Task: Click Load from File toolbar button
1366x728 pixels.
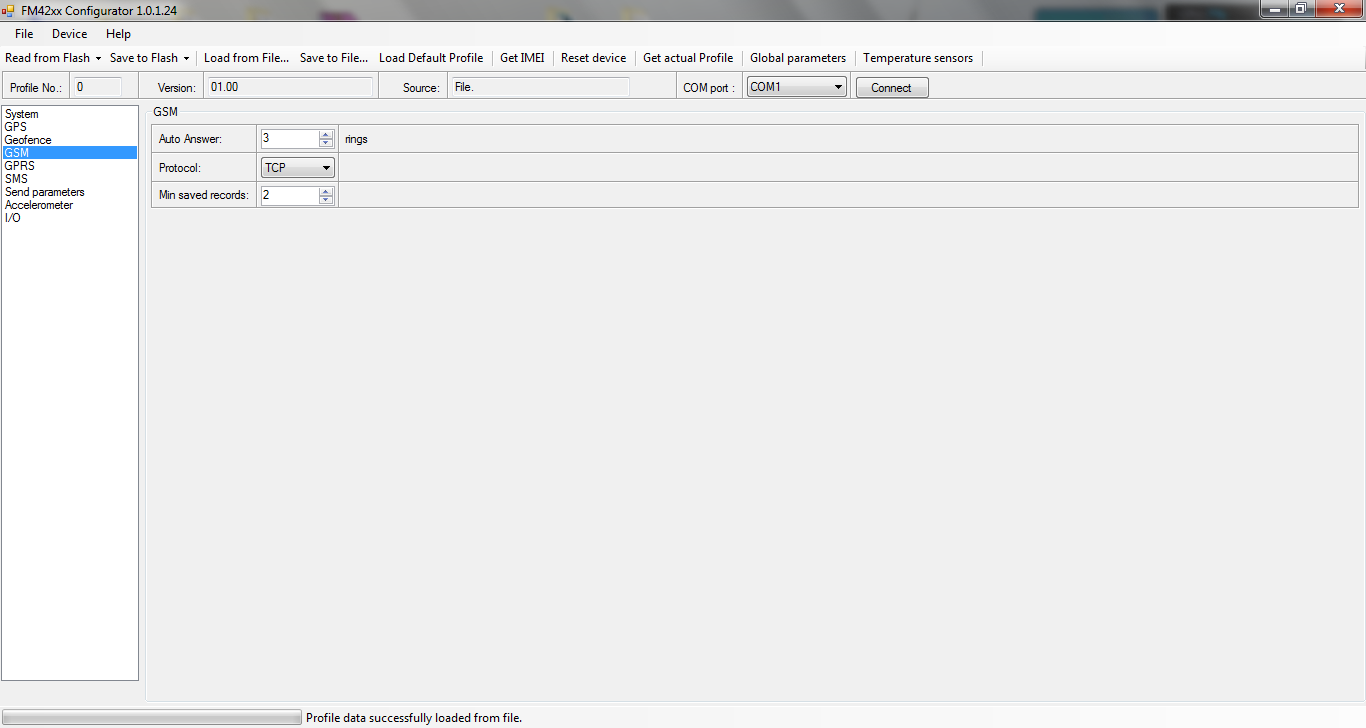Action: point(246,58)
